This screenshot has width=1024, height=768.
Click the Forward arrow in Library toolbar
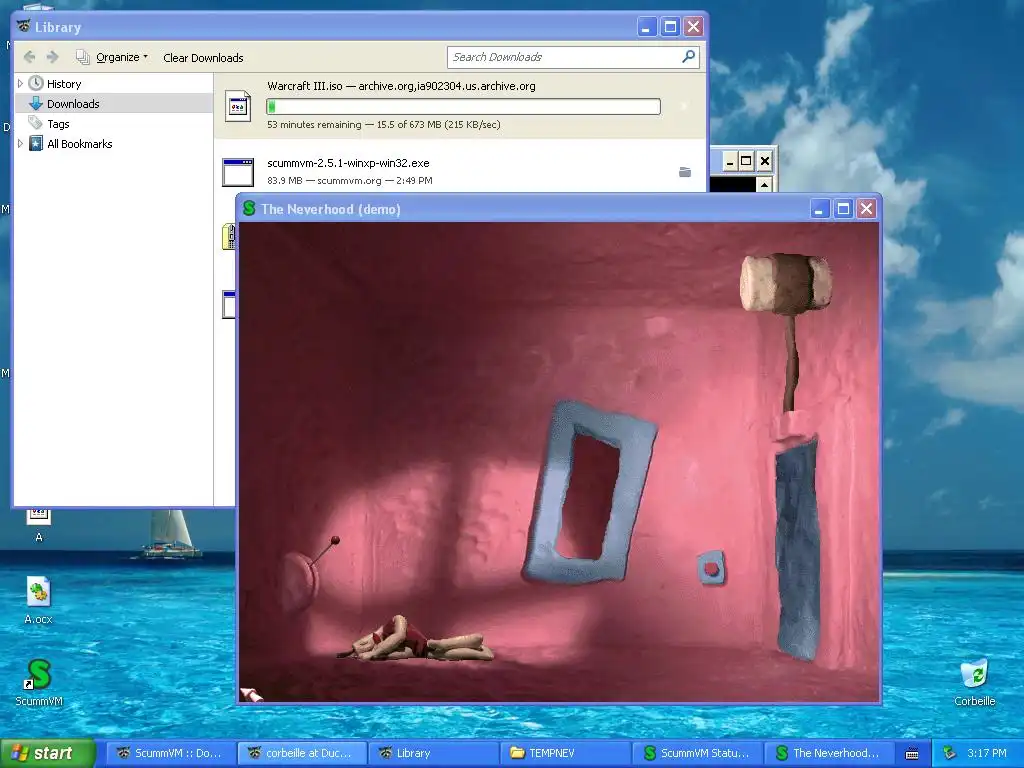point(53,57)
